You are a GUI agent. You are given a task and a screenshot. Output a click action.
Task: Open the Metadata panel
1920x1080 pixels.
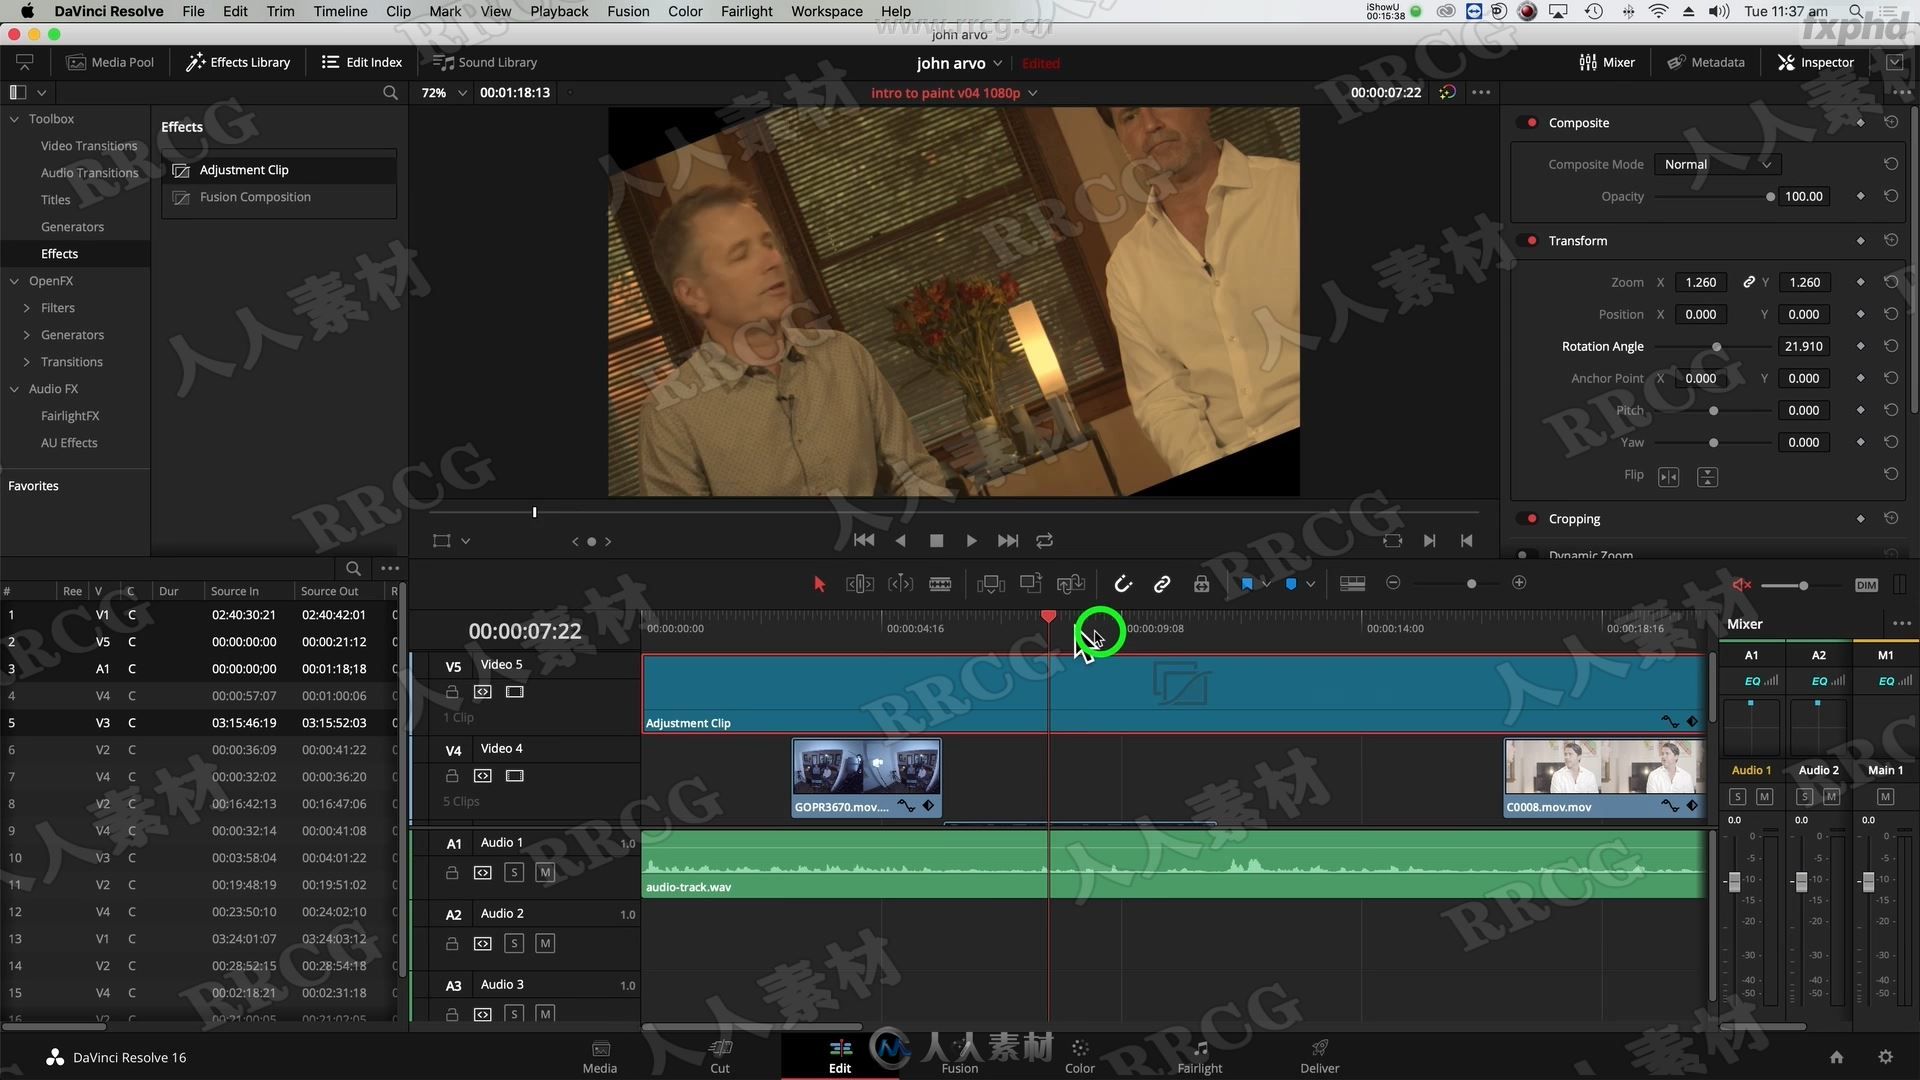click(x=1706, y=62)
